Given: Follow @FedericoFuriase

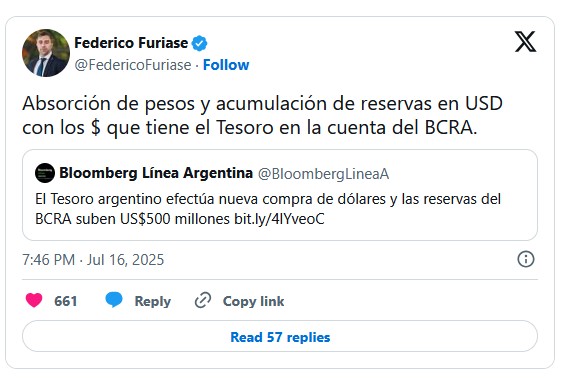Looking at the screenshot, I should click(226, 65).
